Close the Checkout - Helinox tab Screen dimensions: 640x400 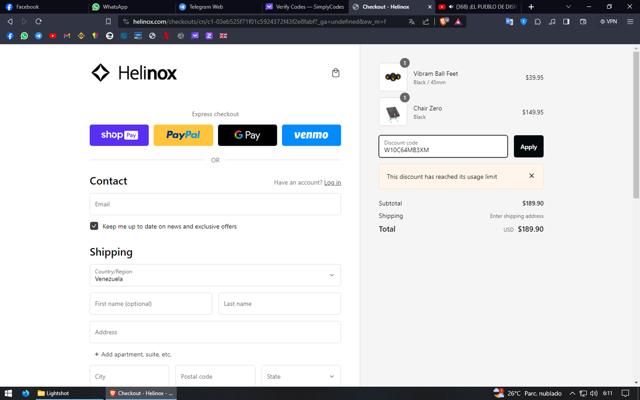[429, 7]
